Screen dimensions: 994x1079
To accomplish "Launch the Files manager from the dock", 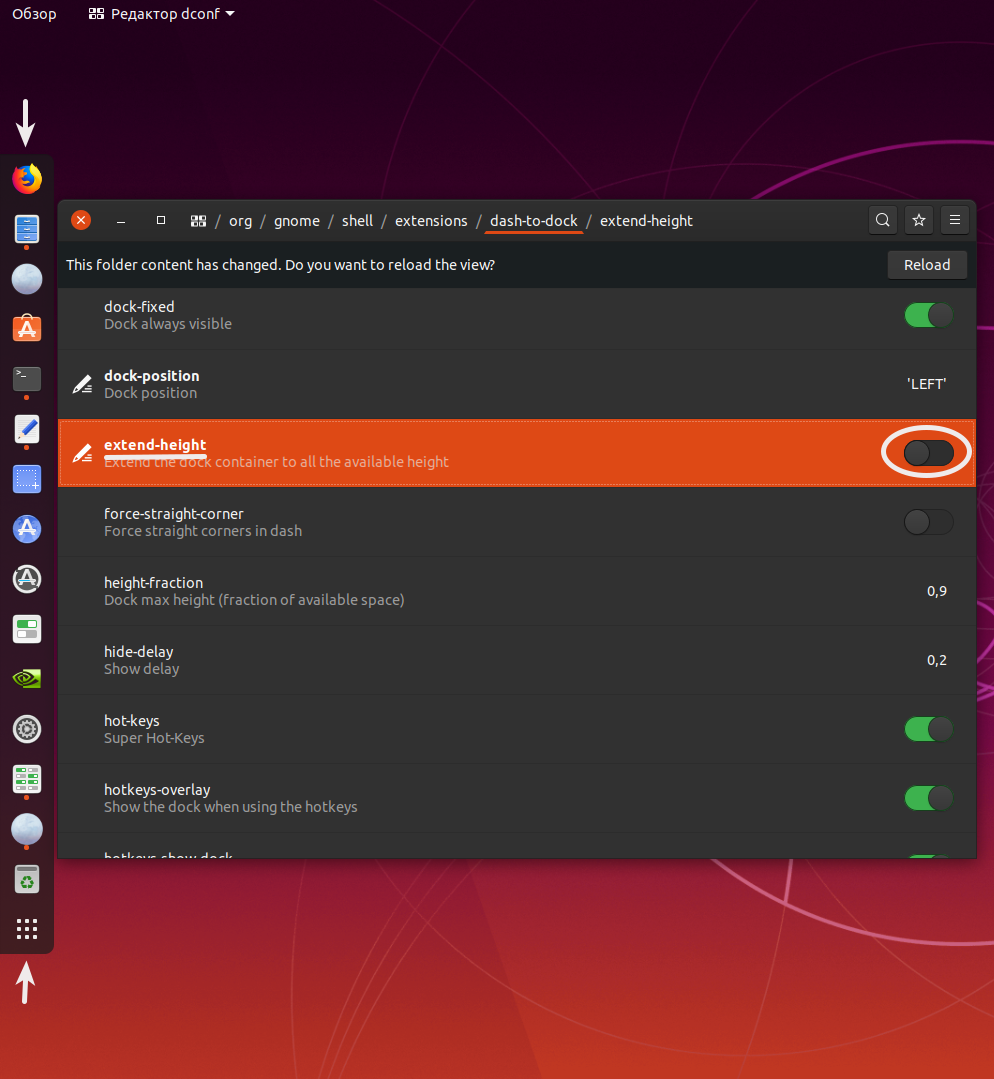I will 27,229.
